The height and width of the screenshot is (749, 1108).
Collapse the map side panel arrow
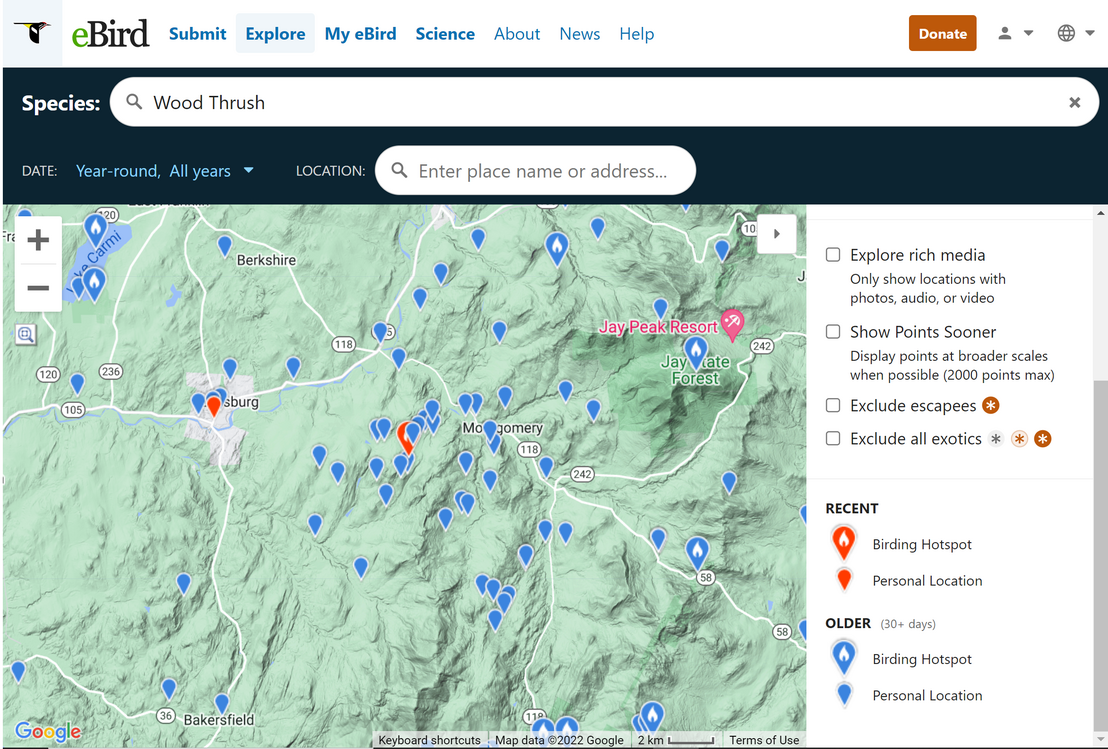(x=777, y=234)
